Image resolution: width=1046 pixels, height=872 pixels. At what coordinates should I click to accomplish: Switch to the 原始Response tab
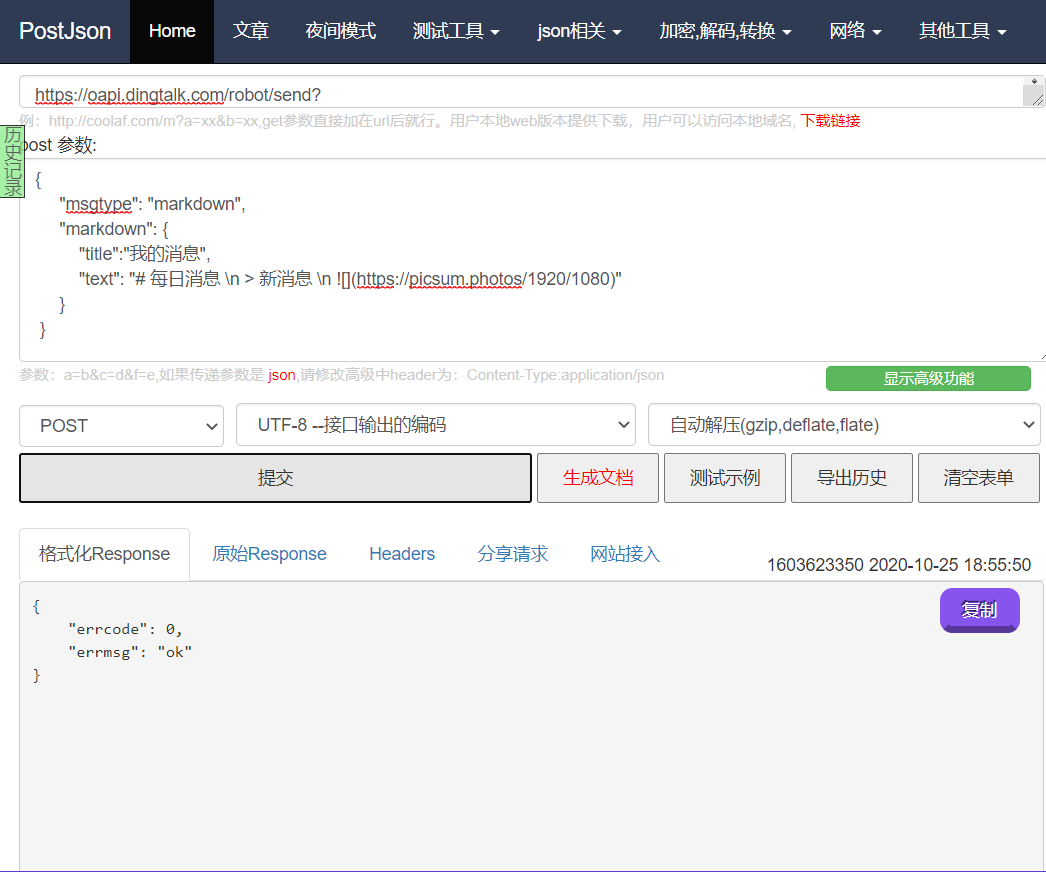tap(269, 554)
